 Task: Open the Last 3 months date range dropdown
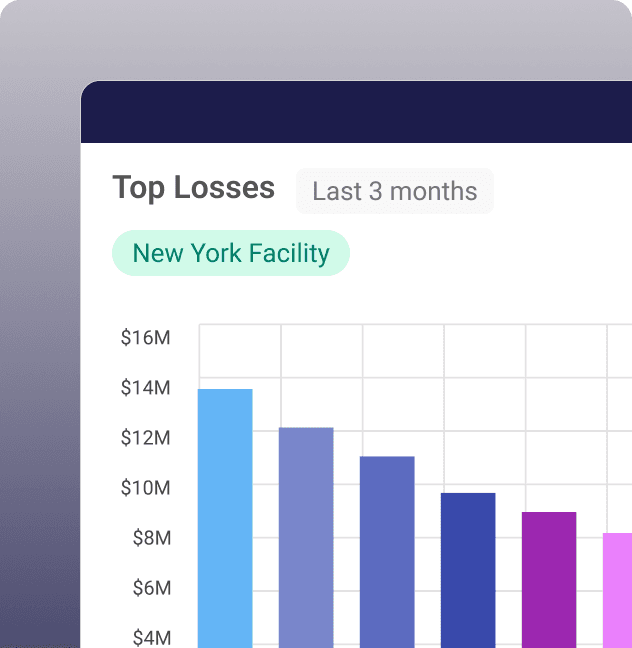[394, 191]
